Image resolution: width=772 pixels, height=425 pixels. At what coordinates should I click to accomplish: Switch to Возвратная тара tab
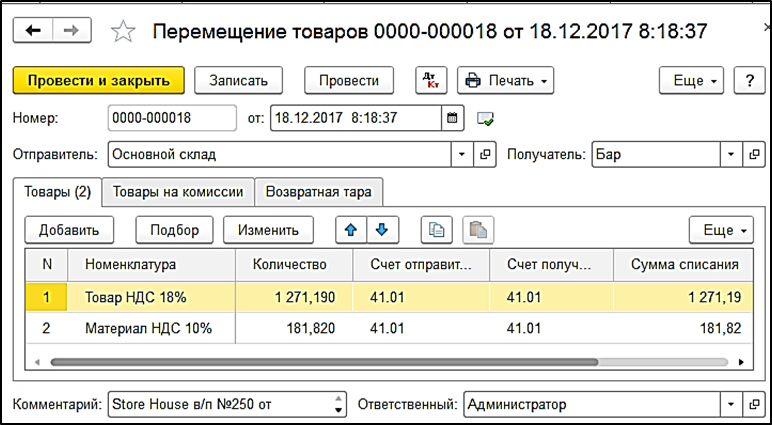click(x=320, y=191)
